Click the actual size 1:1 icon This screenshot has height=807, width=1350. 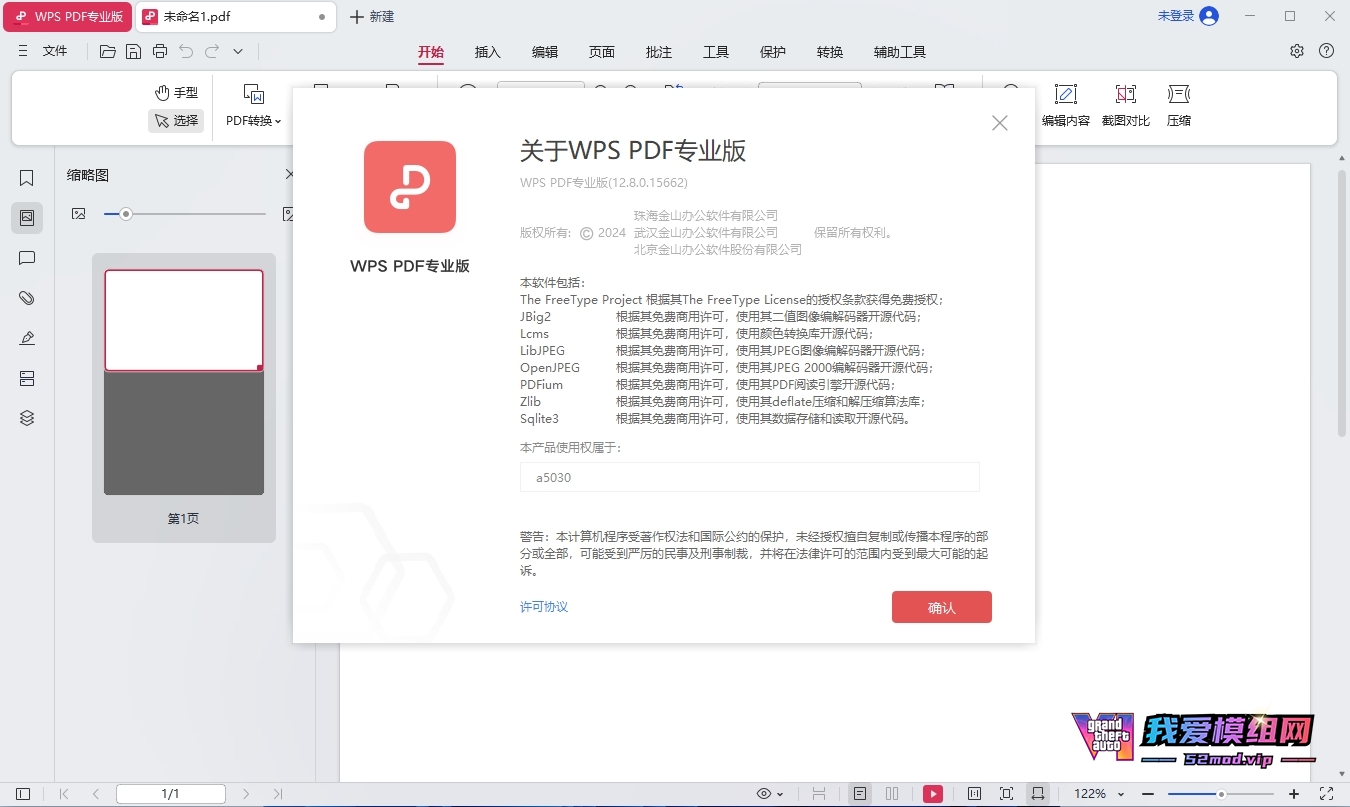pyautogui.click(x=974, y=794)
